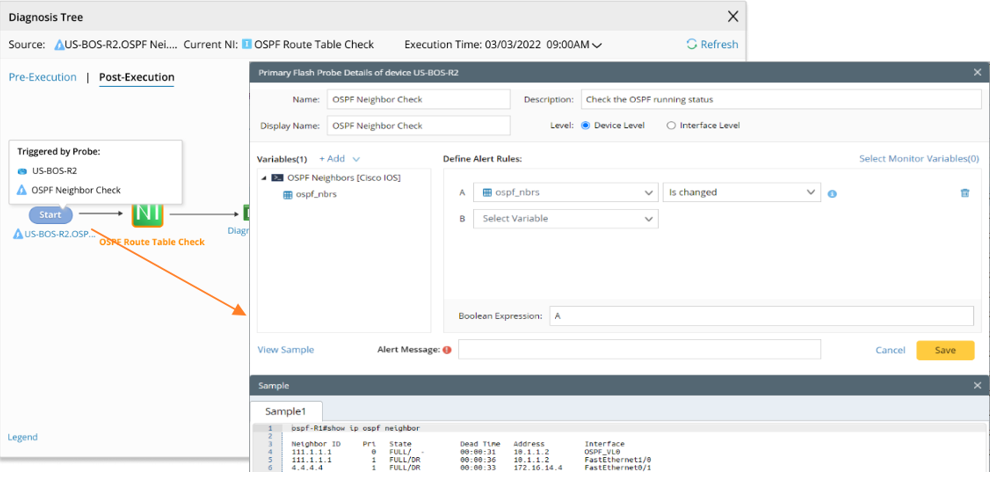991x477 pixels.
Task: Click the Refresh icon in Diagnosis Tree
Action: point(692,44)
